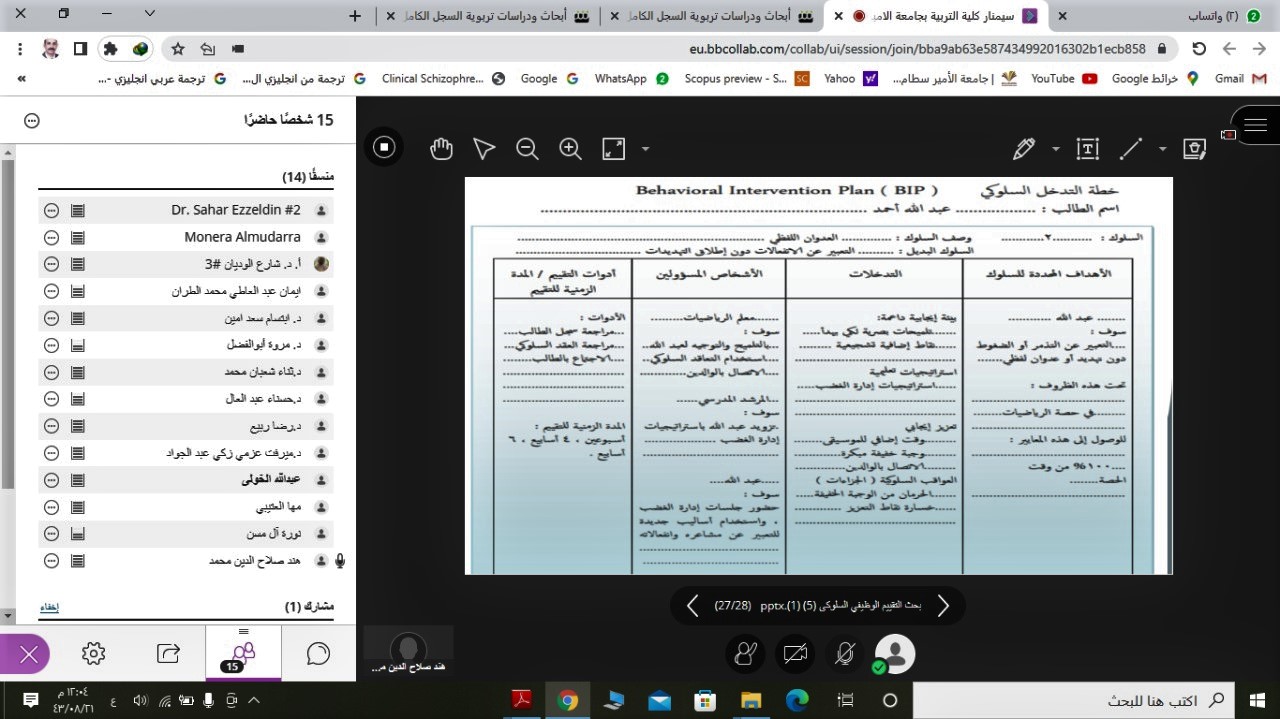This screenshot has height=719, width=1280.
Task: Open the fit view dropdown arrow
Action: (x=645, y=149)
